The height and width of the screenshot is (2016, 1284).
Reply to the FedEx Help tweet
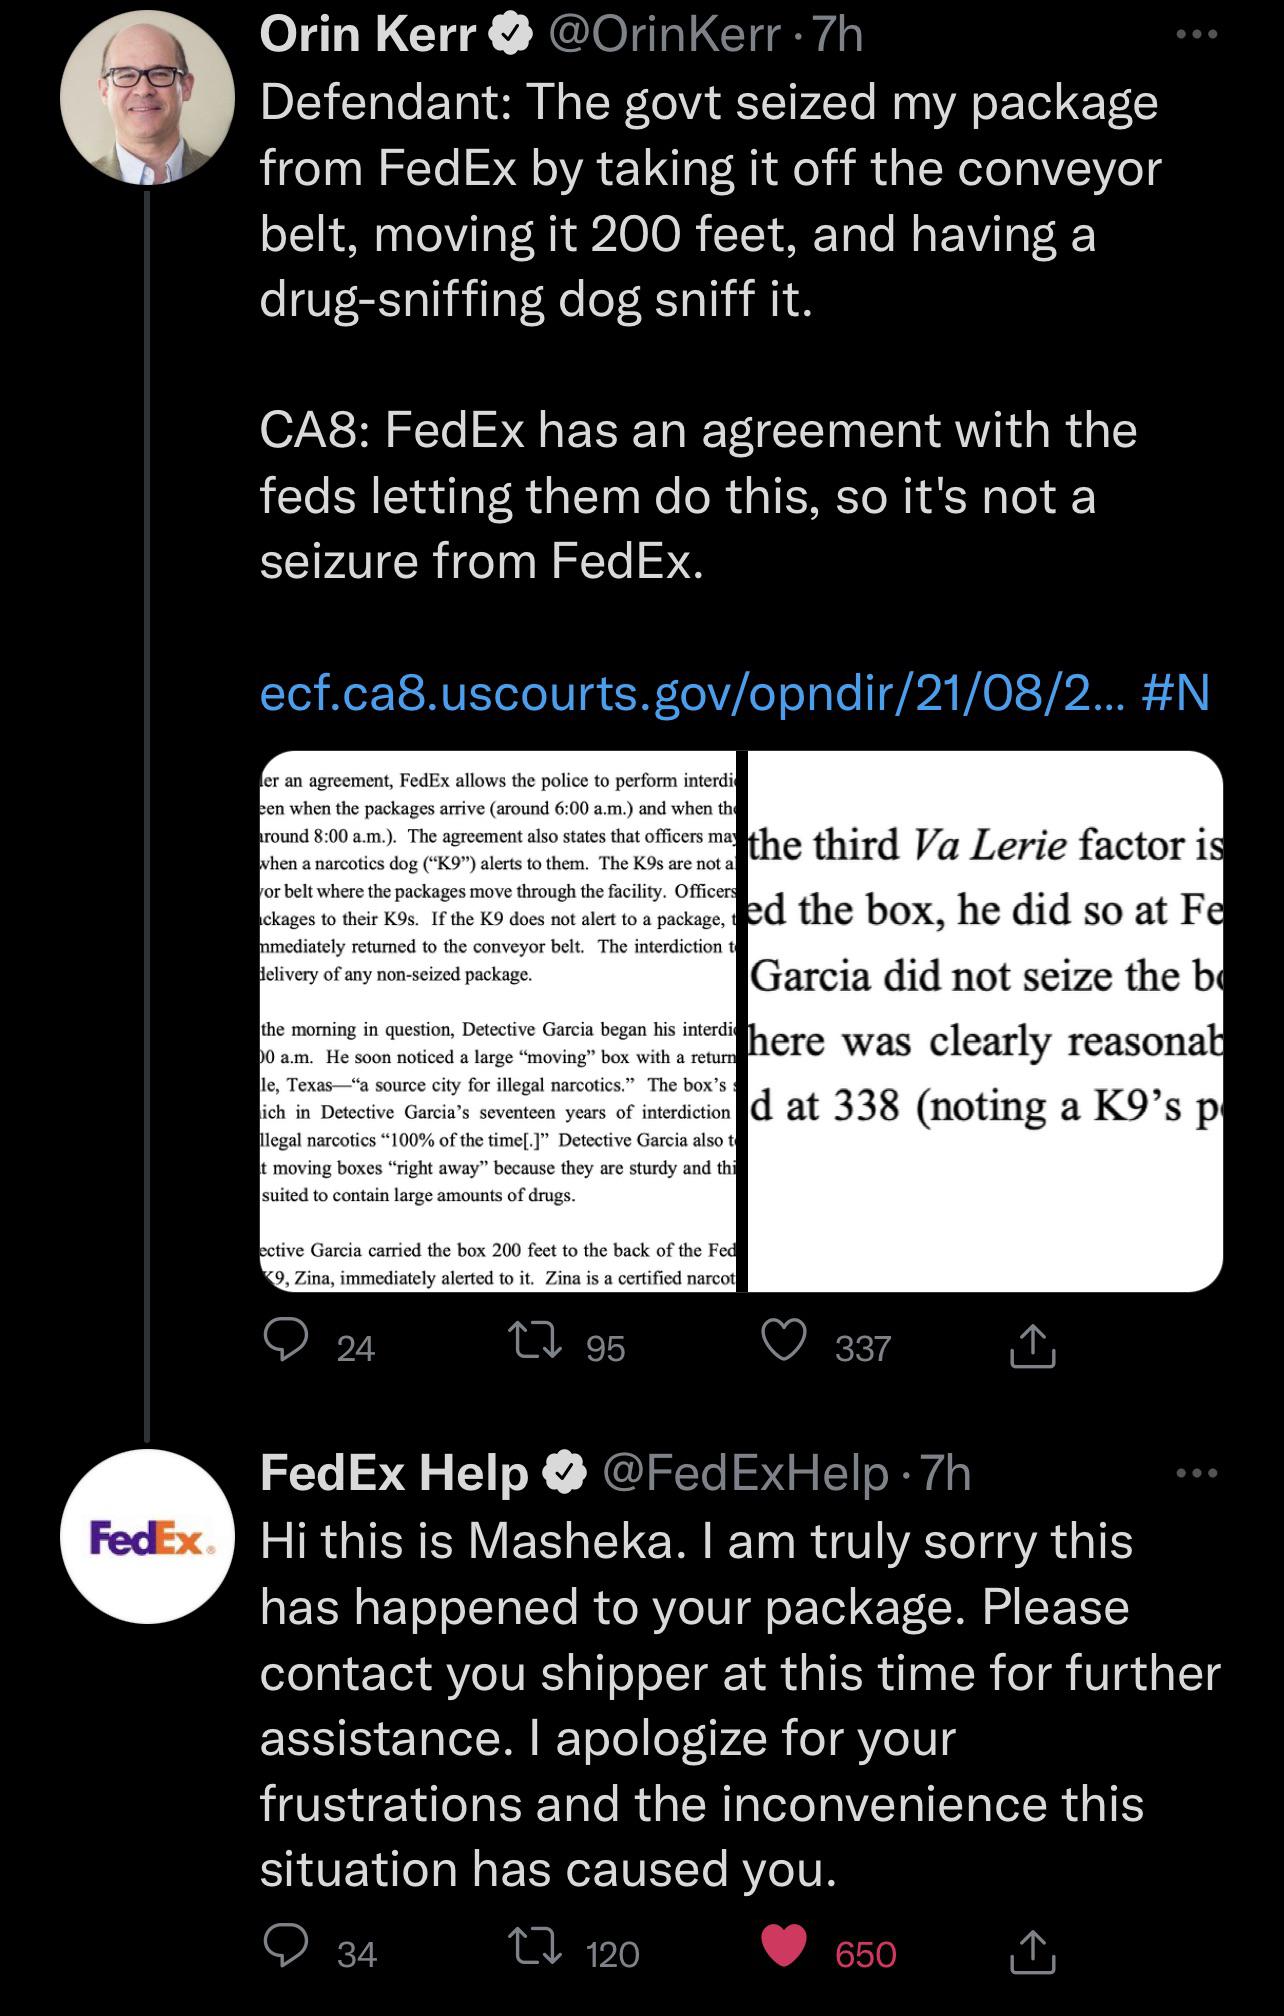[290, 1943]
